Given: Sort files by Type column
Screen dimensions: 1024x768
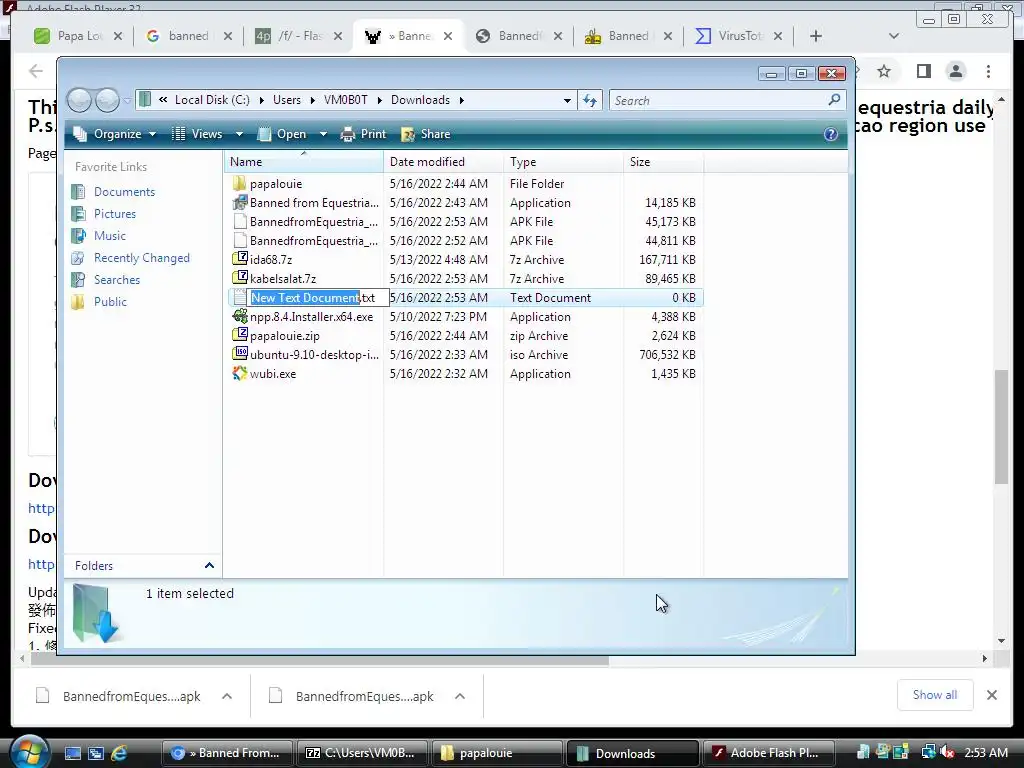Looking at the screenshot, I should coord(564,162).
